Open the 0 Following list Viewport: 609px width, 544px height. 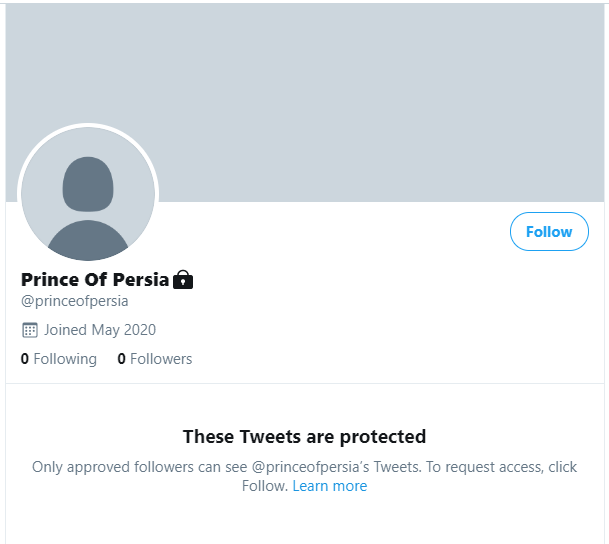59,359
